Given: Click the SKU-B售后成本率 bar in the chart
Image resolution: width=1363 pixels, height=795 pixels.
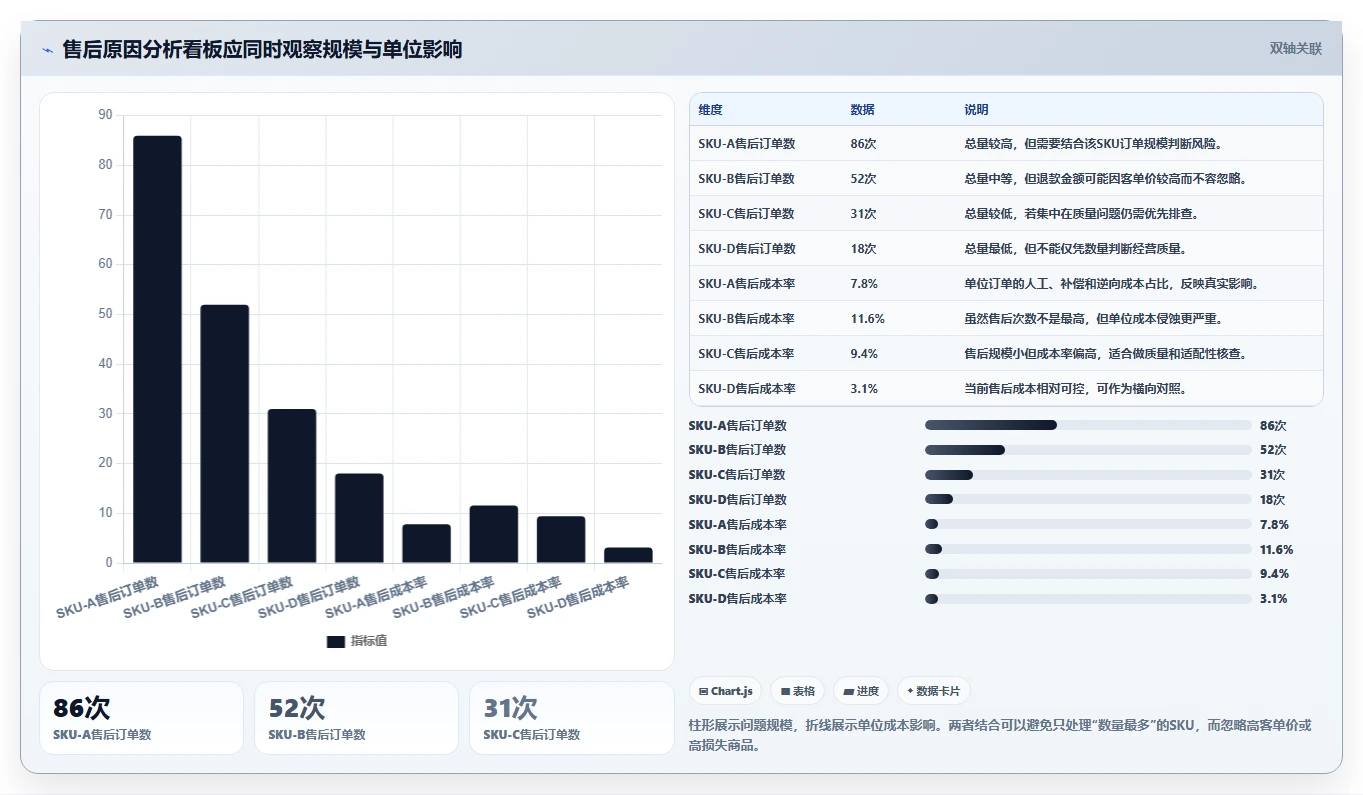Looking at the screenshot, I should (493, 534).
